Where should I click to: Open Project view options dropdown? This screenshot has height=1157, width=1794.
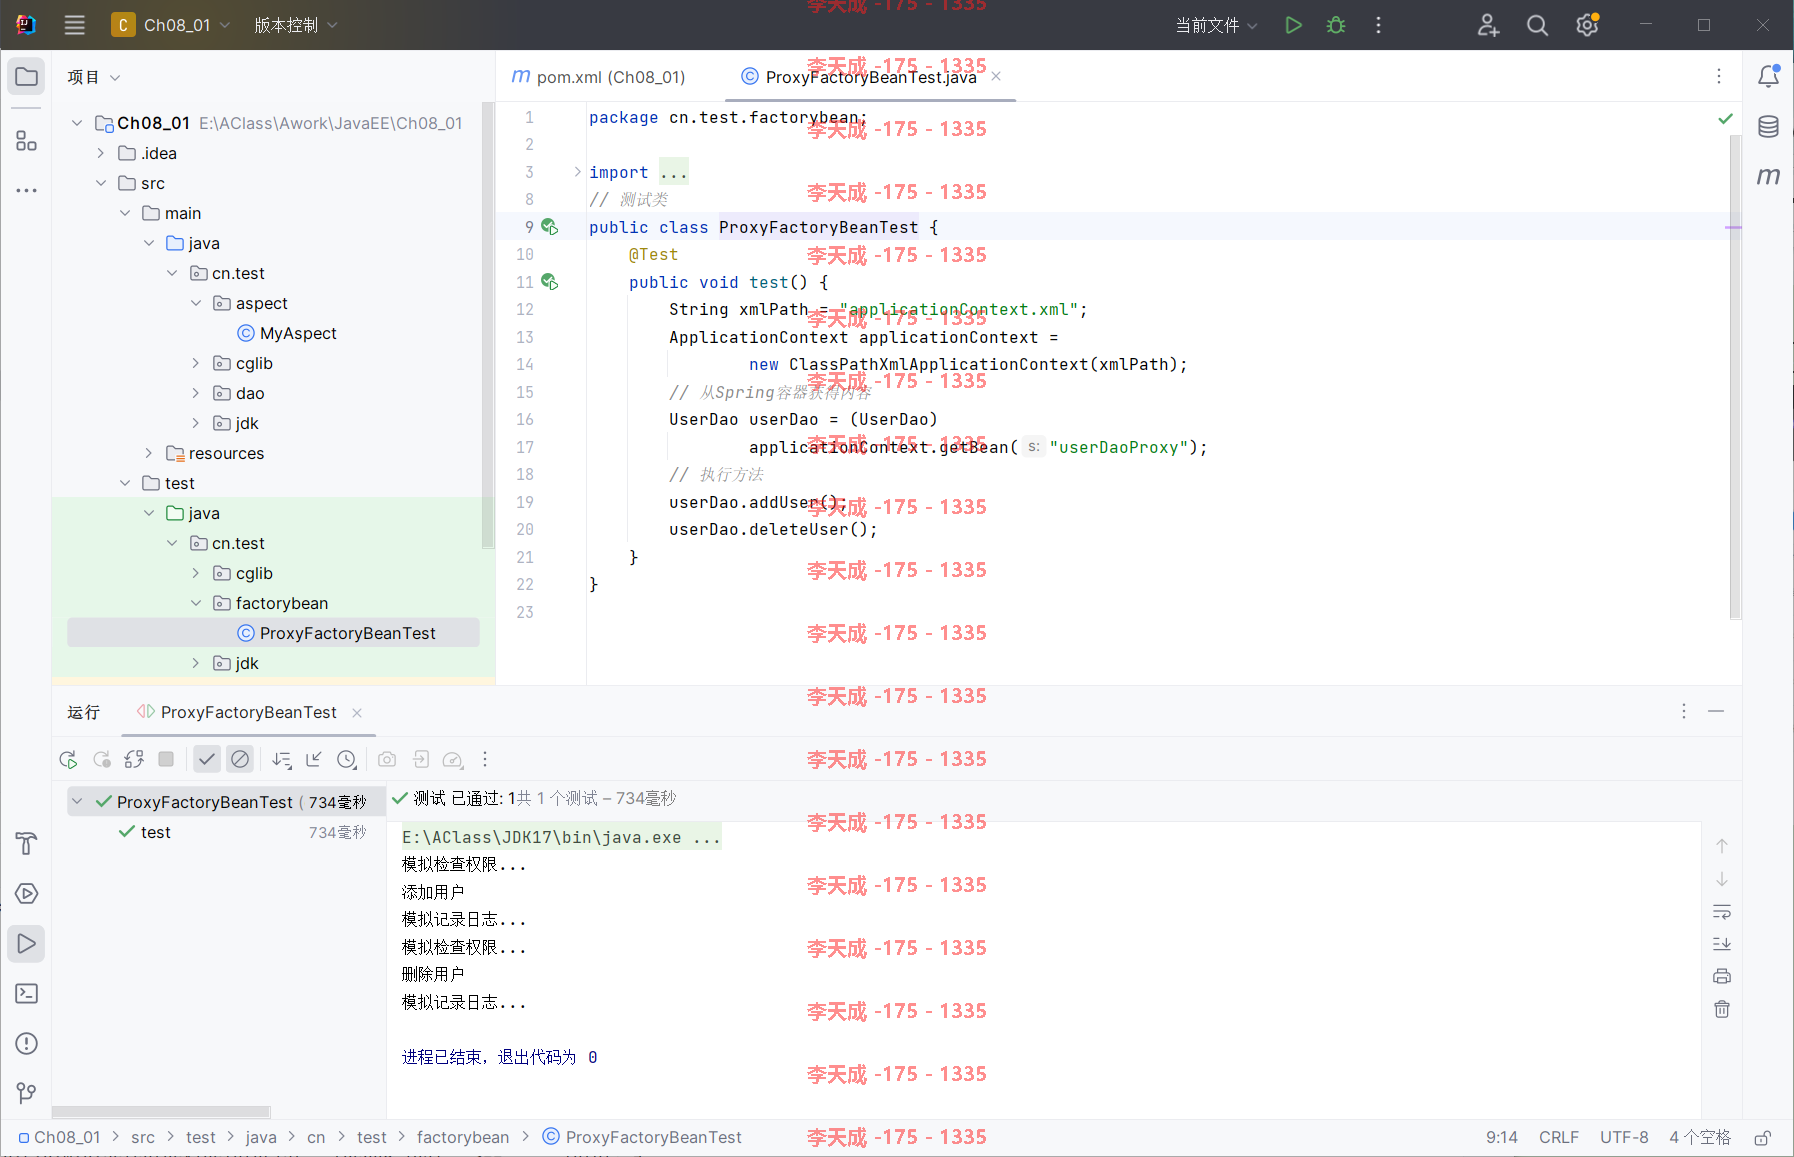point(93,77)
